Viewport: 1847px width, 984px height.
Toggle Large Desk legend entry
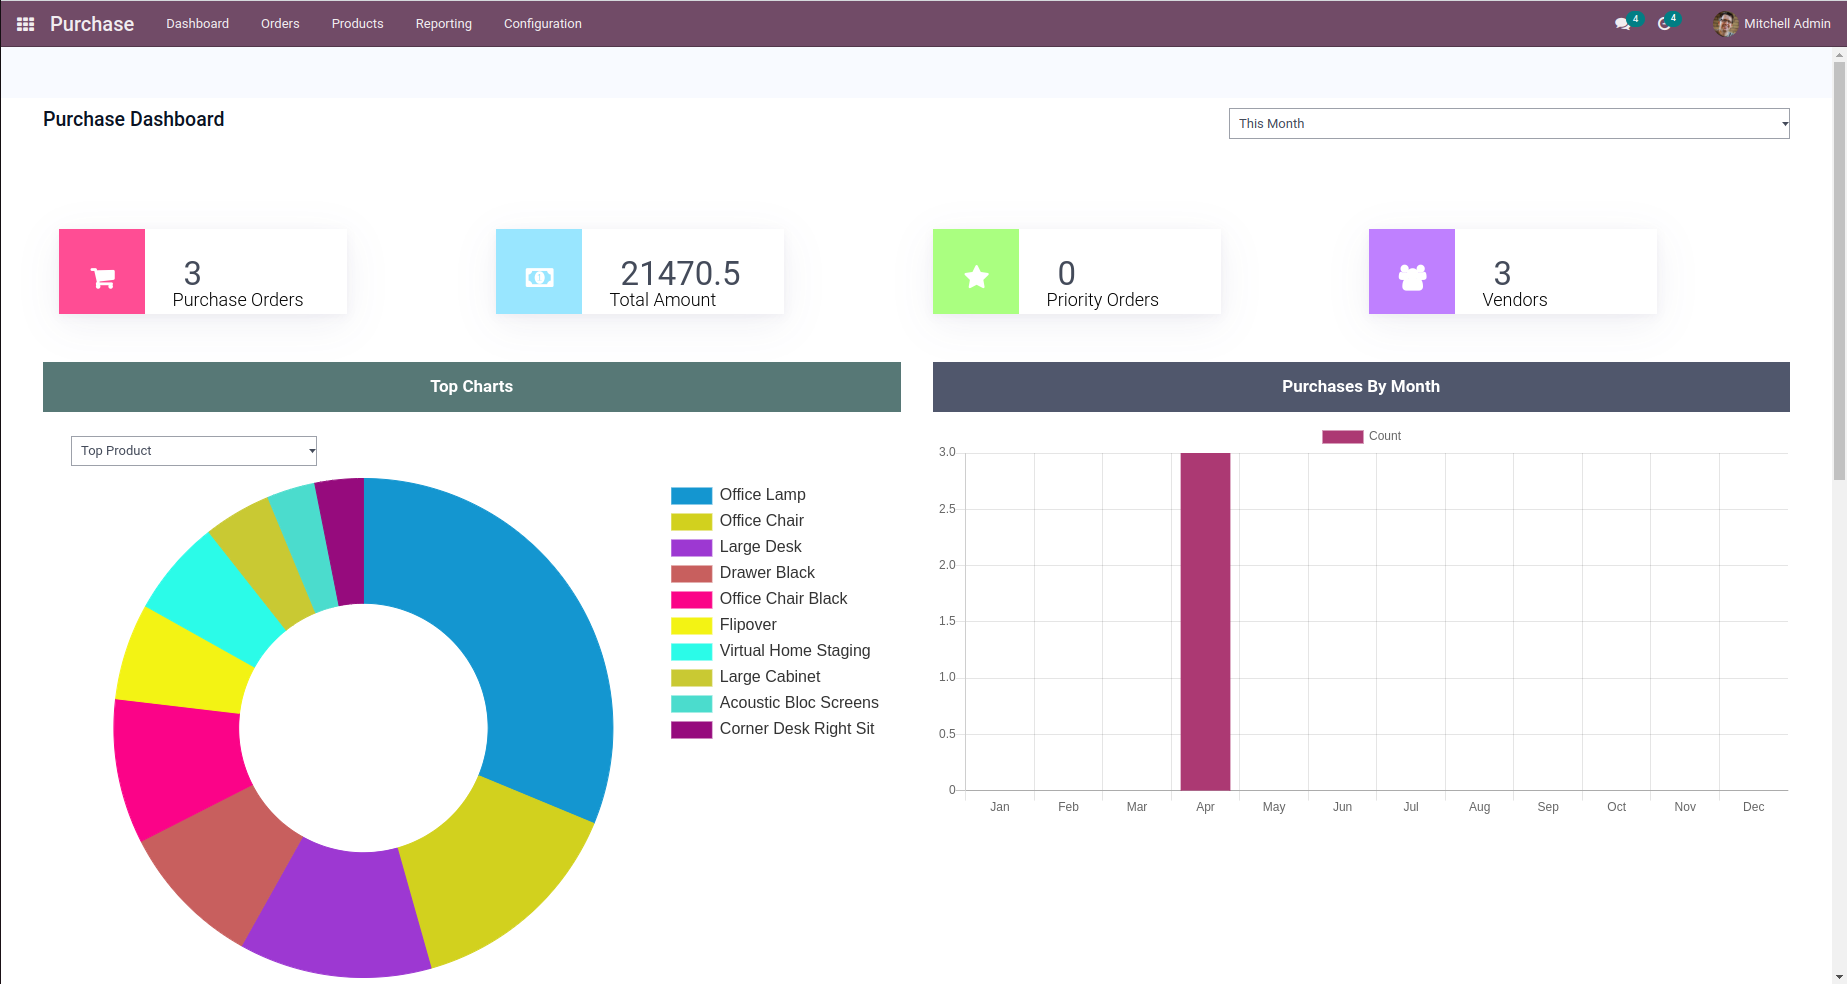[760, 547]
